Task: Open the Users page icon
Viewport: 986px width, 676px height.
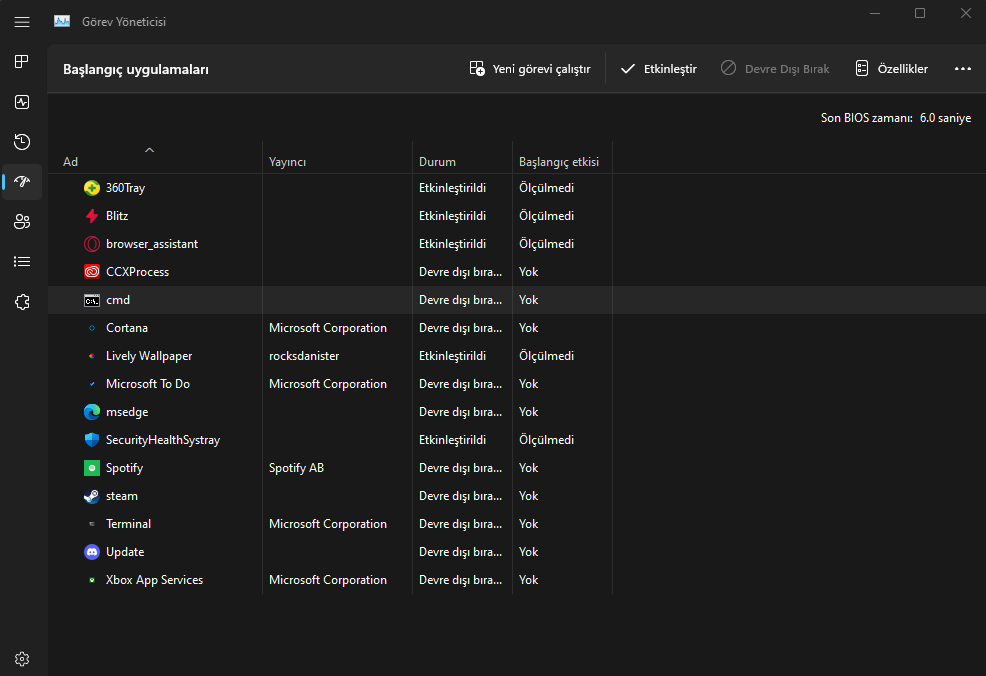Action: point(22,221)
